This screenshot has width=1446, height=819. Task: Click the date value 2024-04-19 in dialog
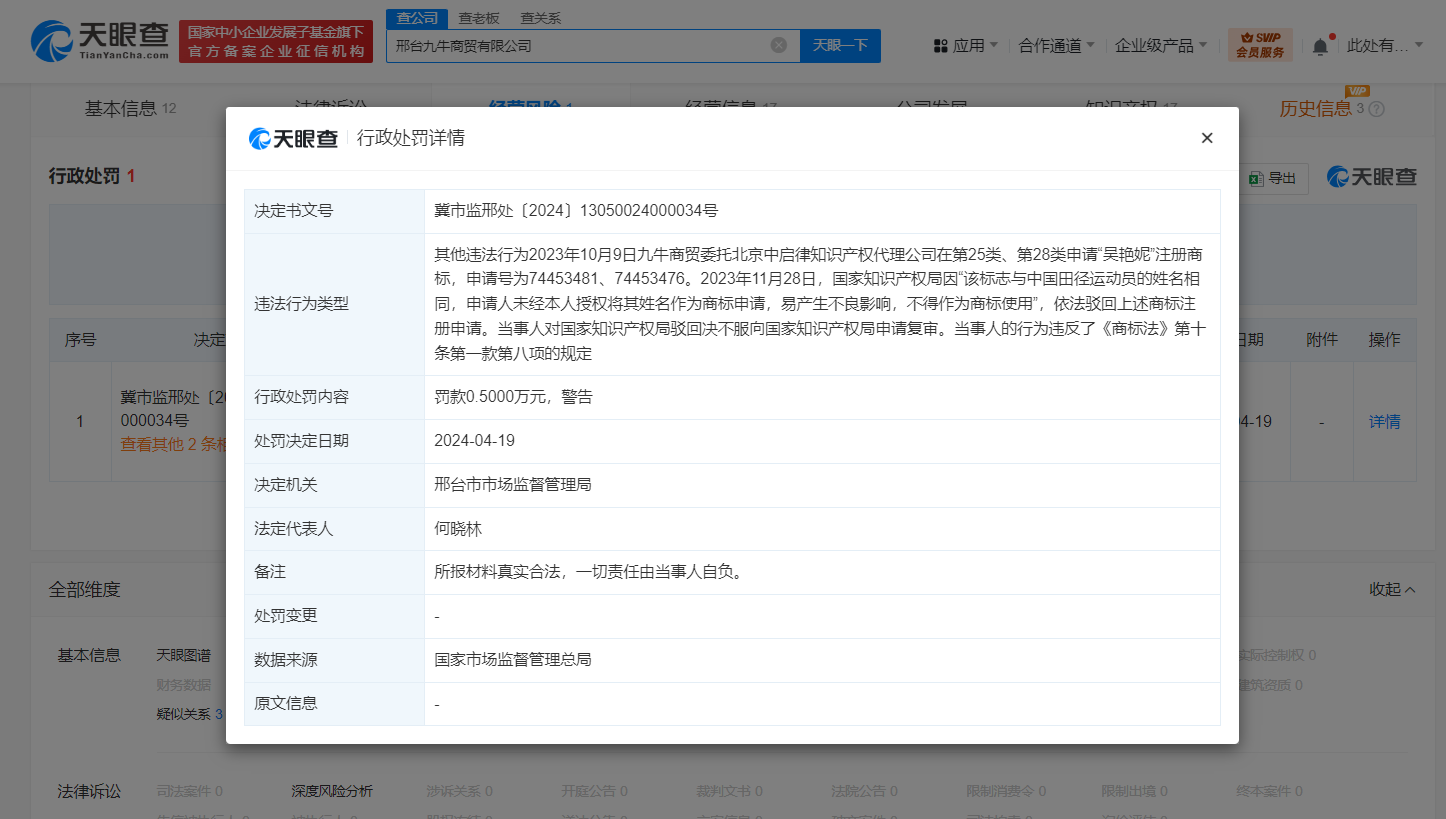pos(474,440)
